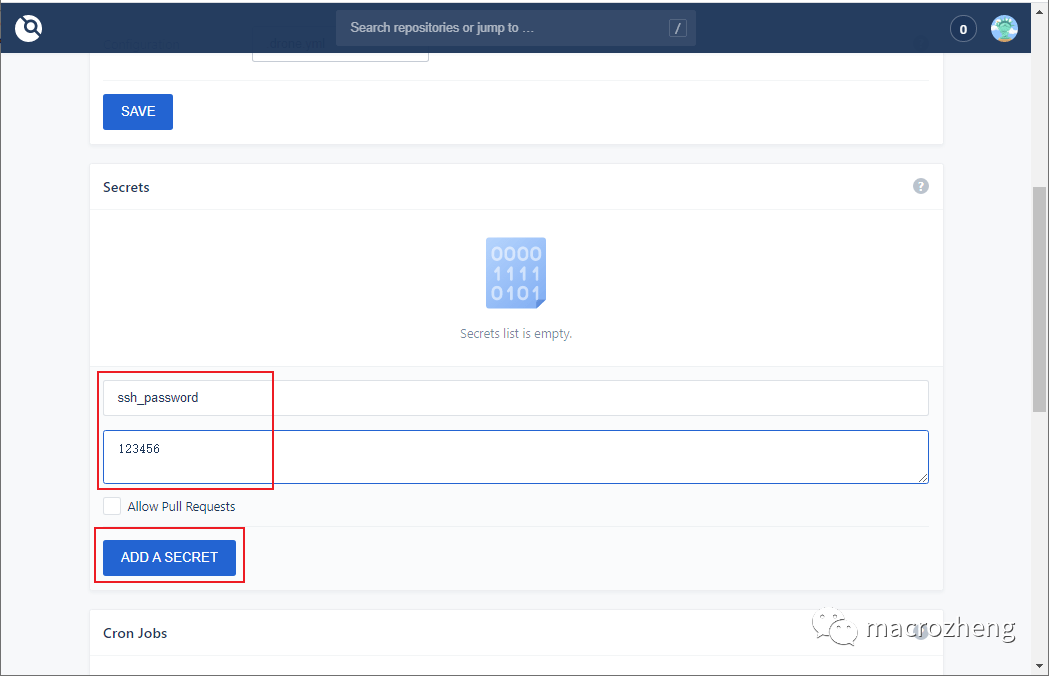Click the Allow Pull Requests label
This screenshot has height=676, width=1049.
[181, 506]
